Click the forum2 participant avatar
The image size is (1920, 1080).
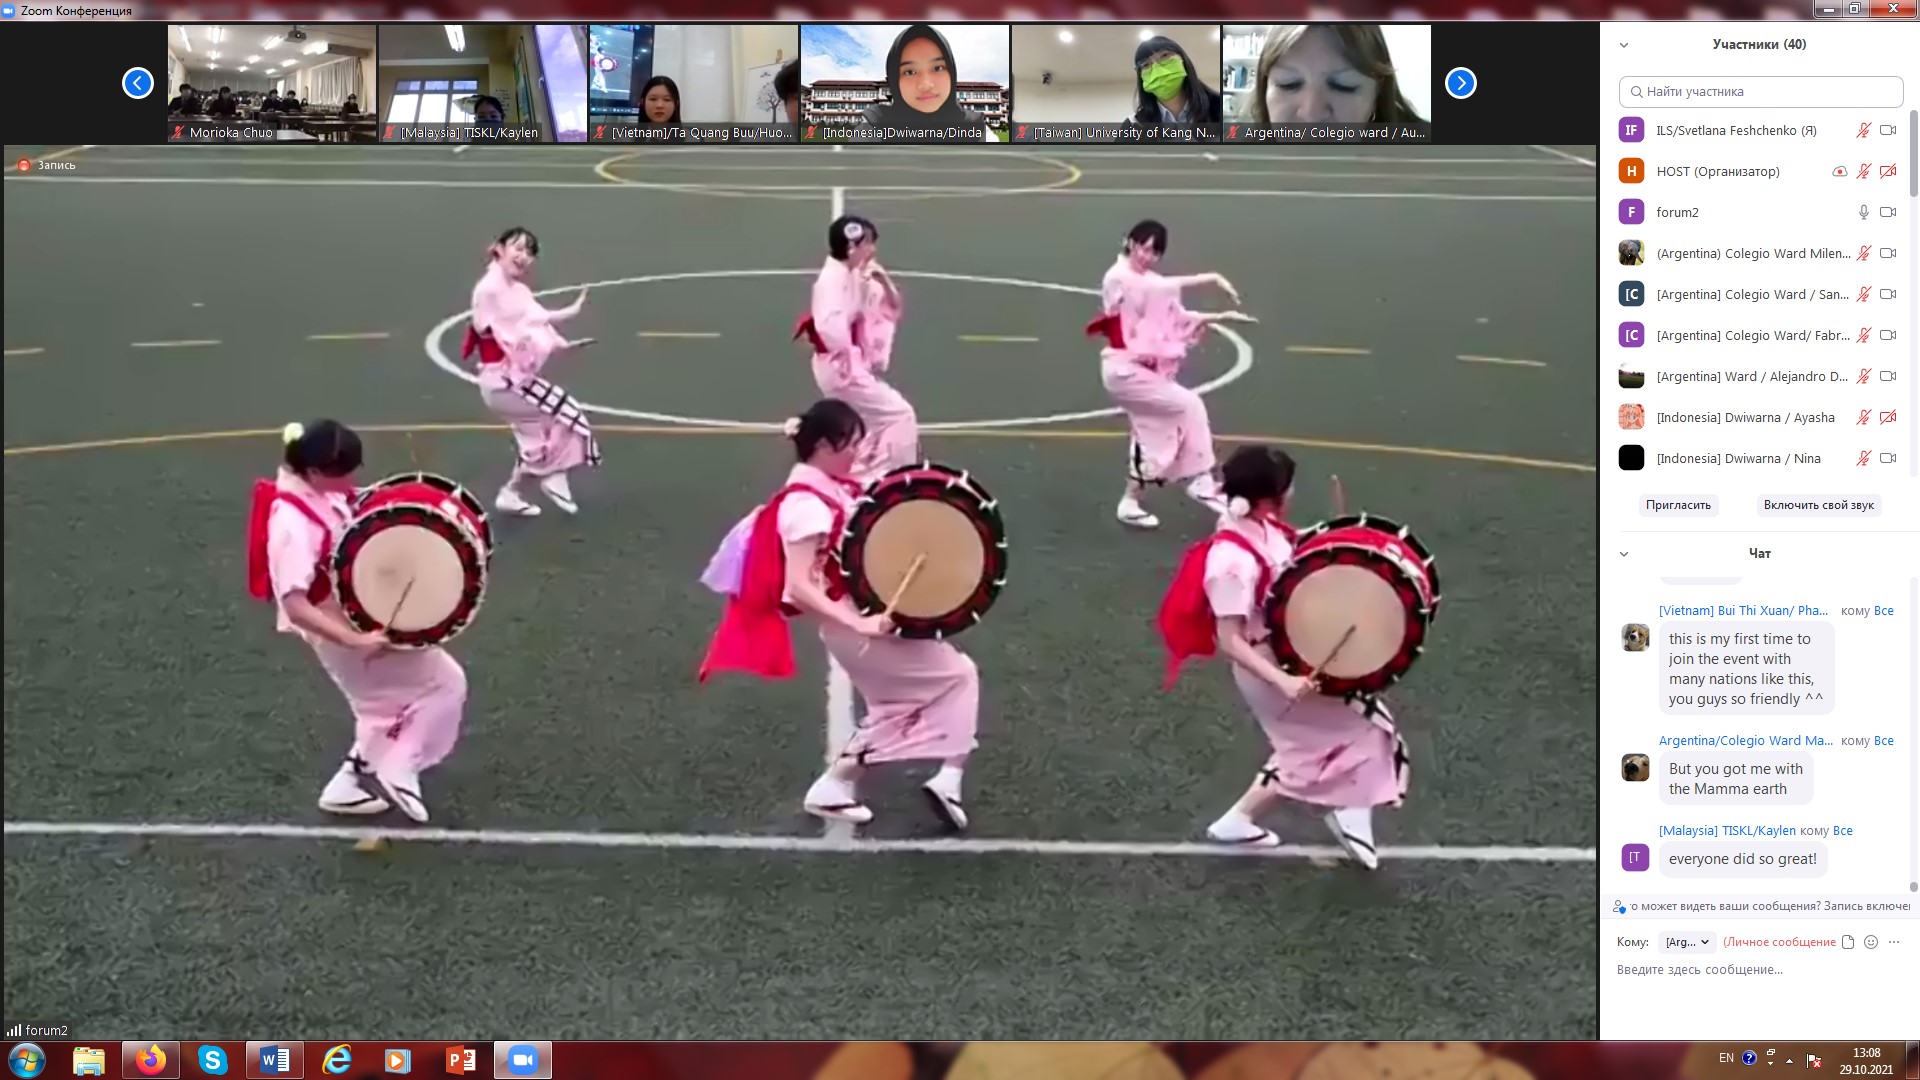1631,212
